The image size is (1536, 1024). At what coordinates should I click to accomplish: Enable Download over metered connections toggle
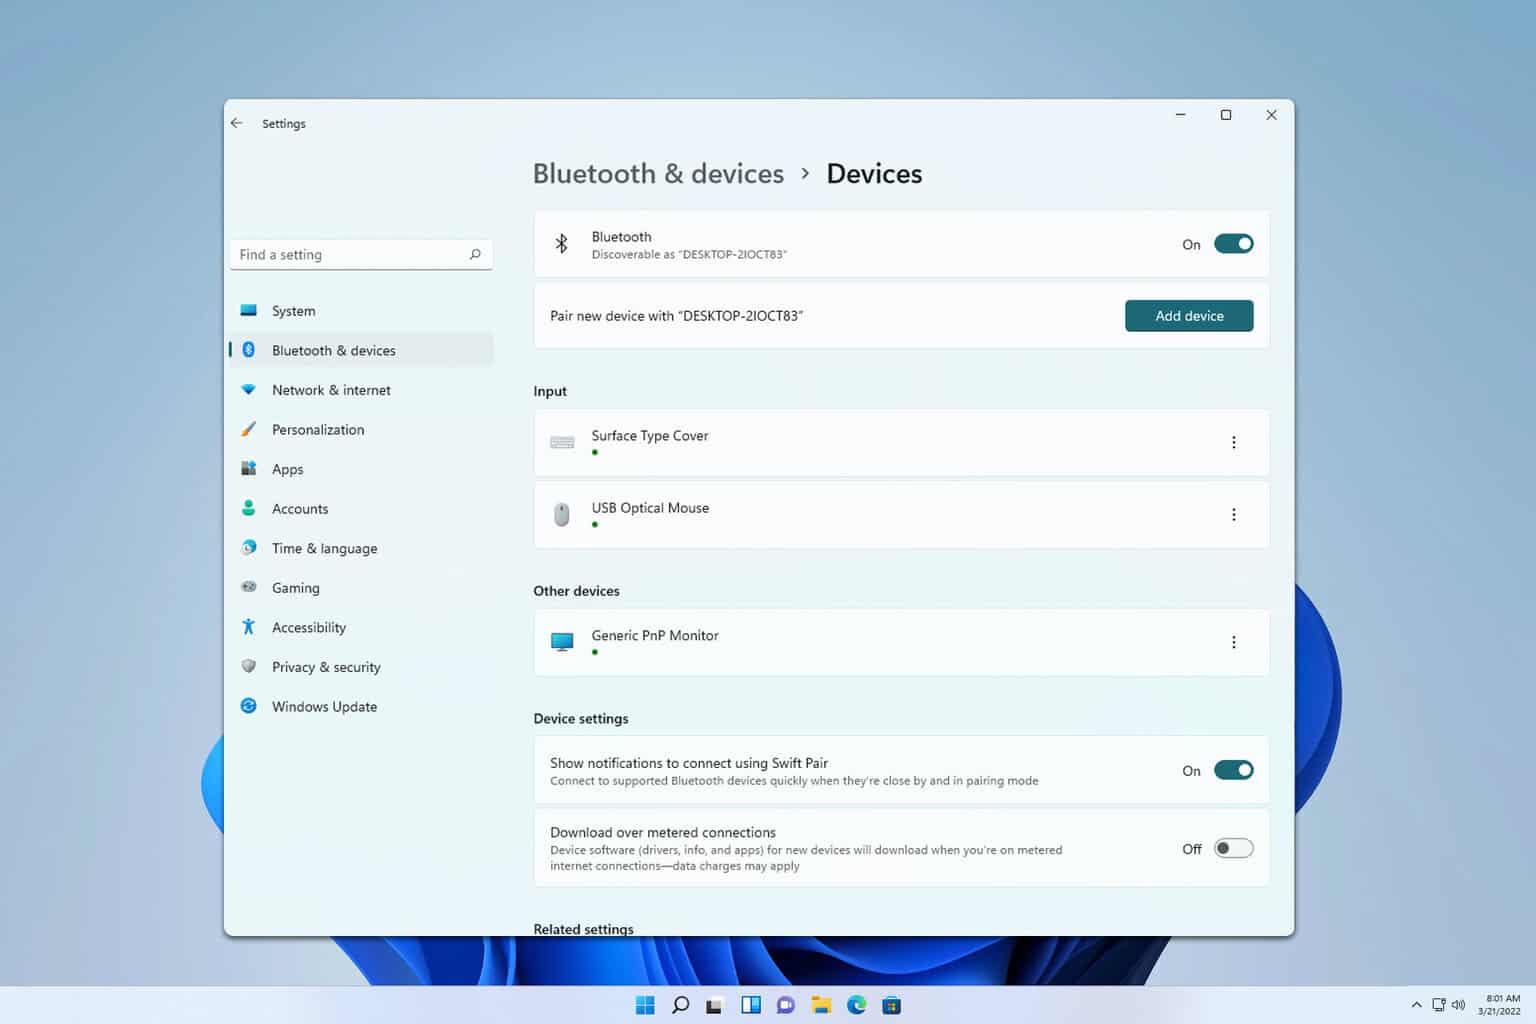click(x=1233, y=848)
